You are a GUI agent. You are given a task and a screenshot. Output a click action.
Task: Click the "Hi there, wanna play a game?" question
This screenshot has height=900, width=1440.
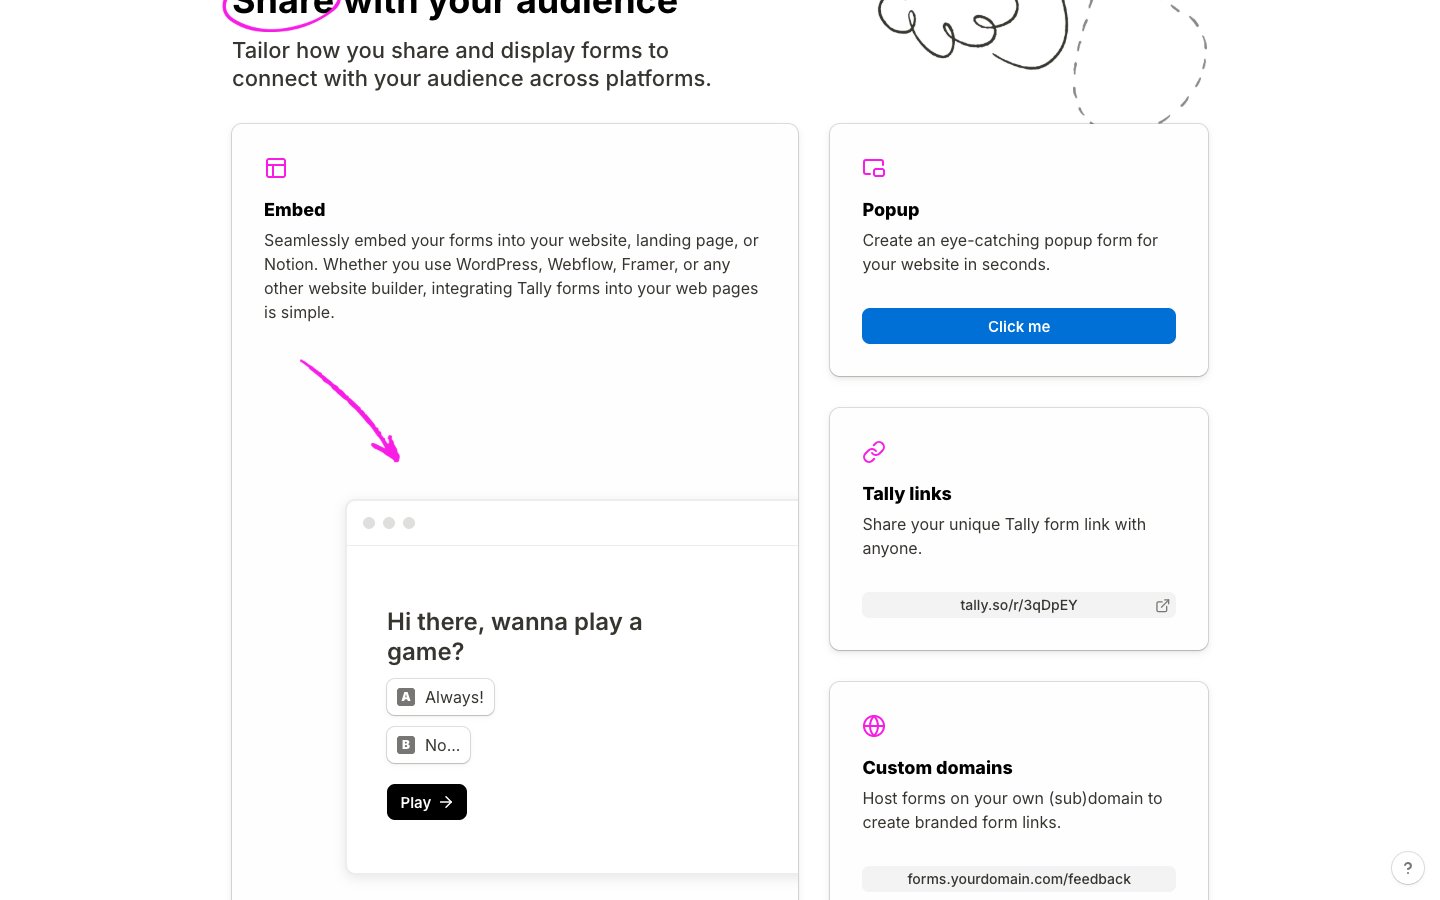514,636
